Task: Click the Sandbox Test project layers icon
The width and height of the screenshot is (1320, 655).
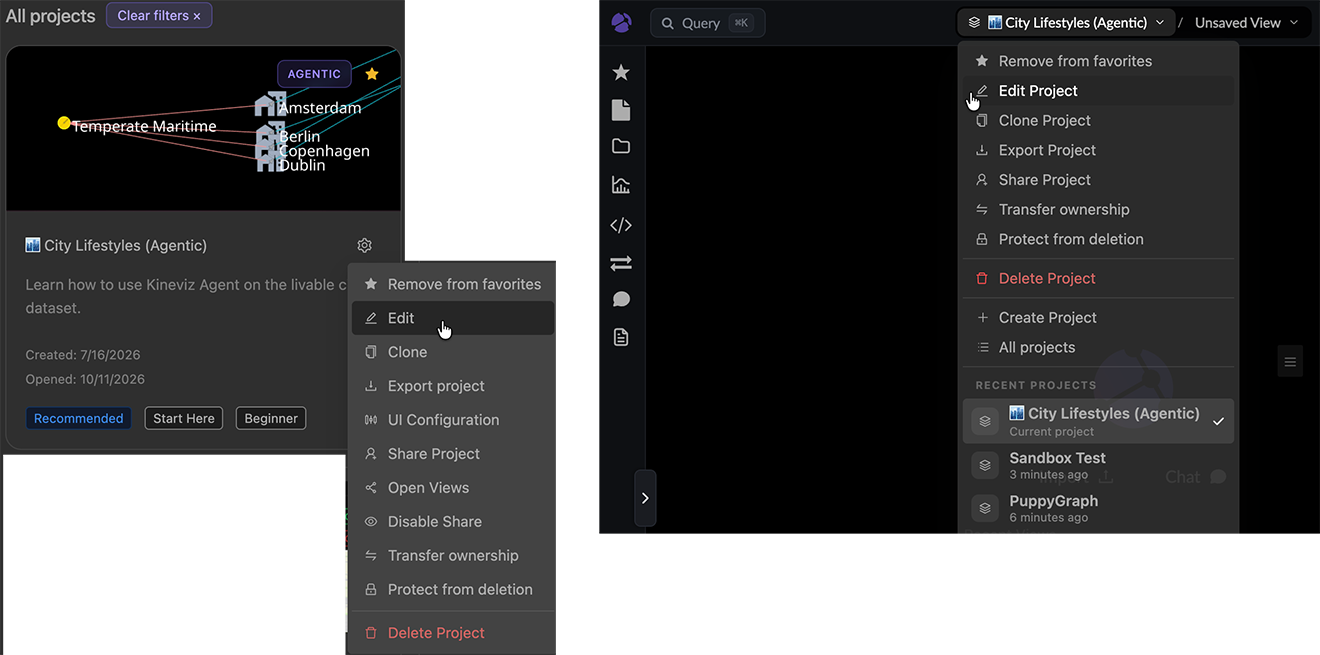Action: pyautogui.click(x=985, y=465)
